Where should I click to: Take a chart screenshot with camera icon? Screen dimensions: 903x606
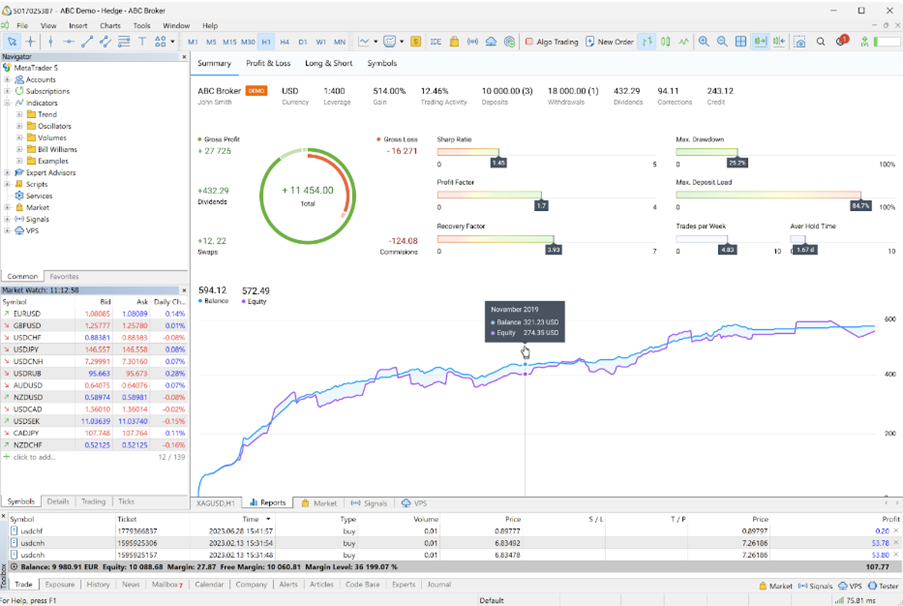click(x=799, y=42)
